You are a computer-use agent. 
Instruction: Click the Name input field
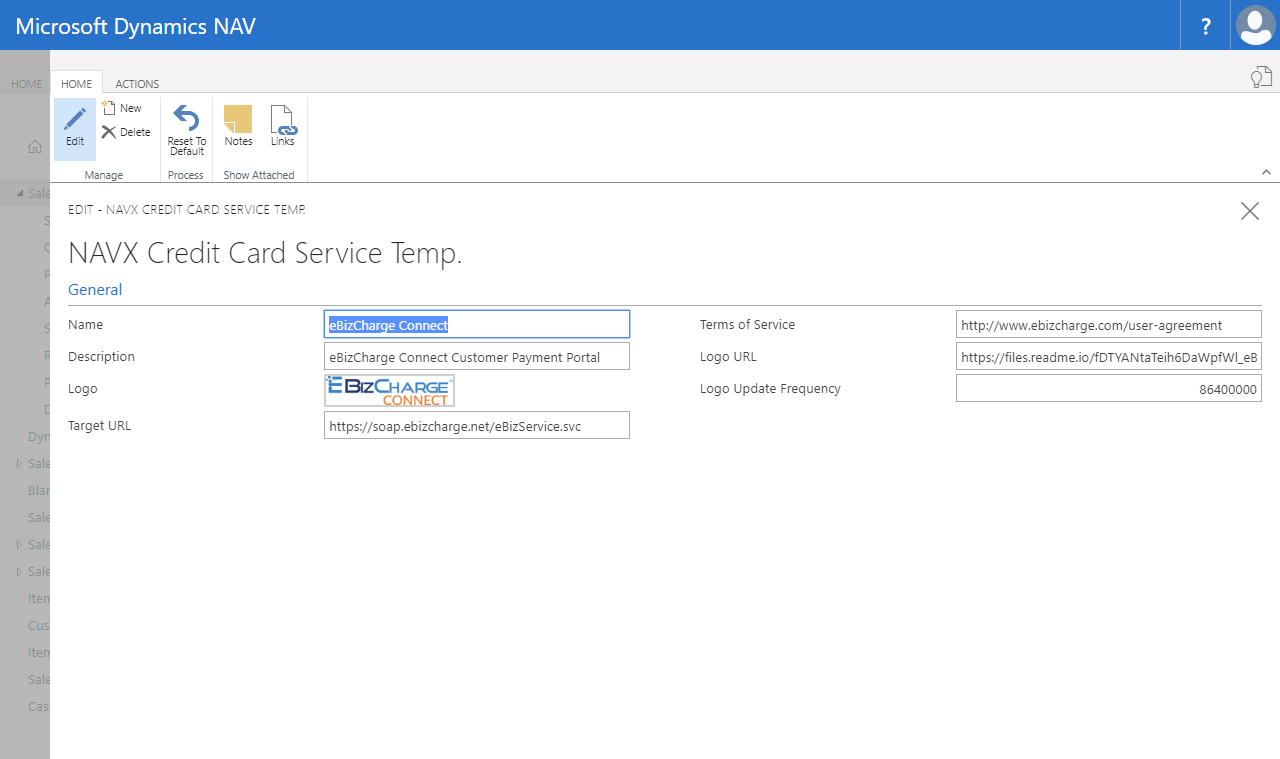[477, 325]
